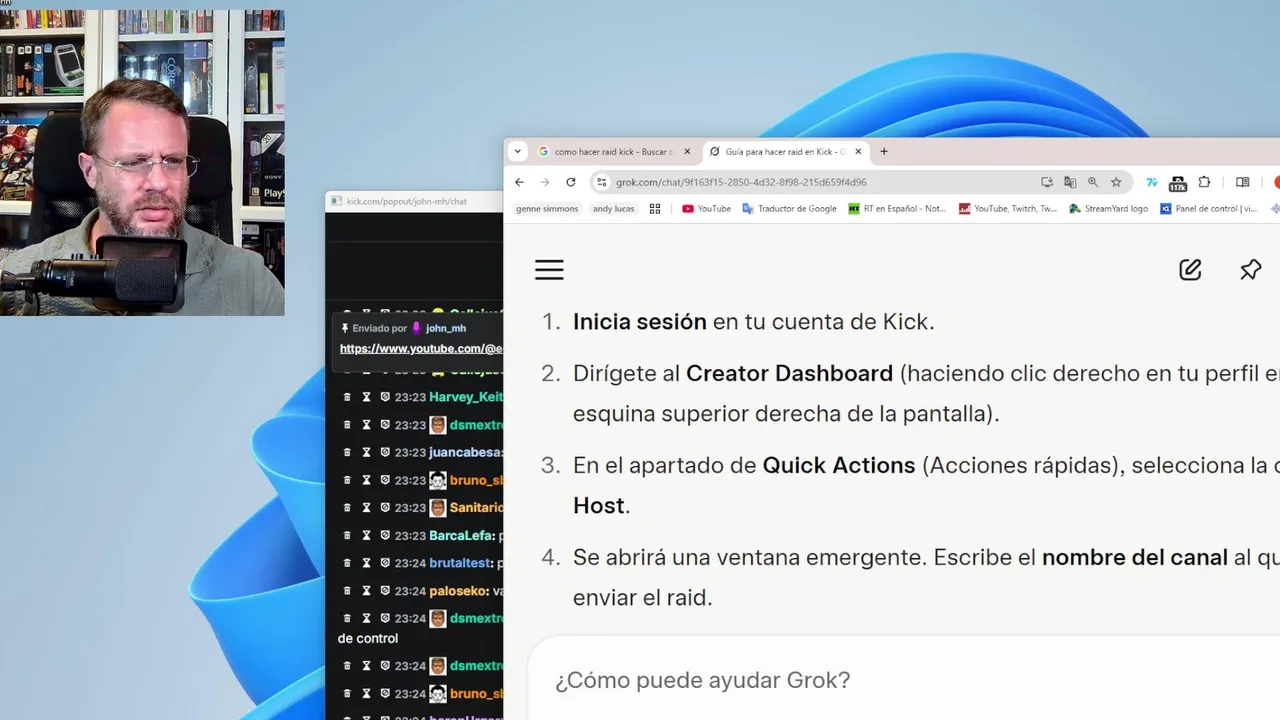
Task: Ban BarcaLefa with the shield icon
Action: click(385, 535)
